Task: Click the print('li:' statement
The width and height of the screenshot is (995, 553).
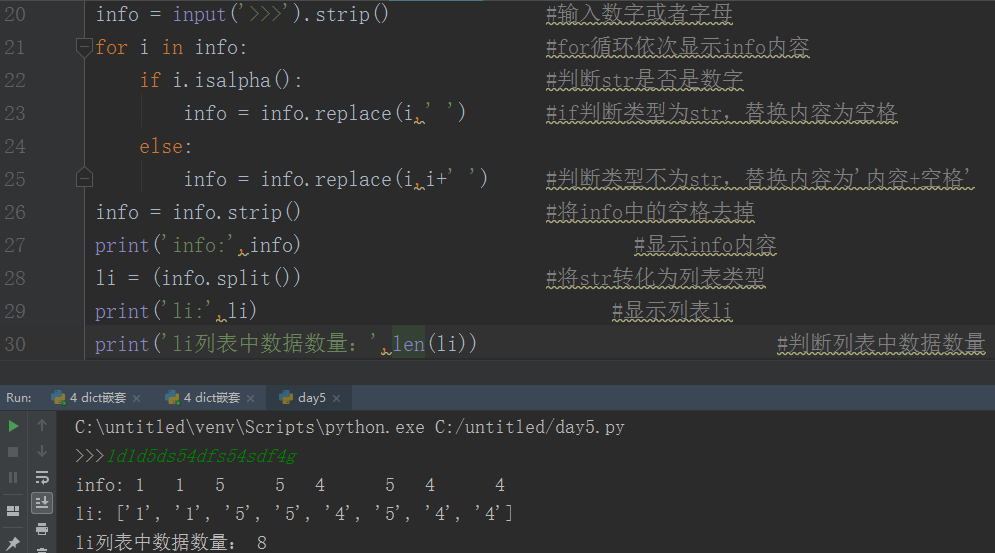Action: pos(176,311)
